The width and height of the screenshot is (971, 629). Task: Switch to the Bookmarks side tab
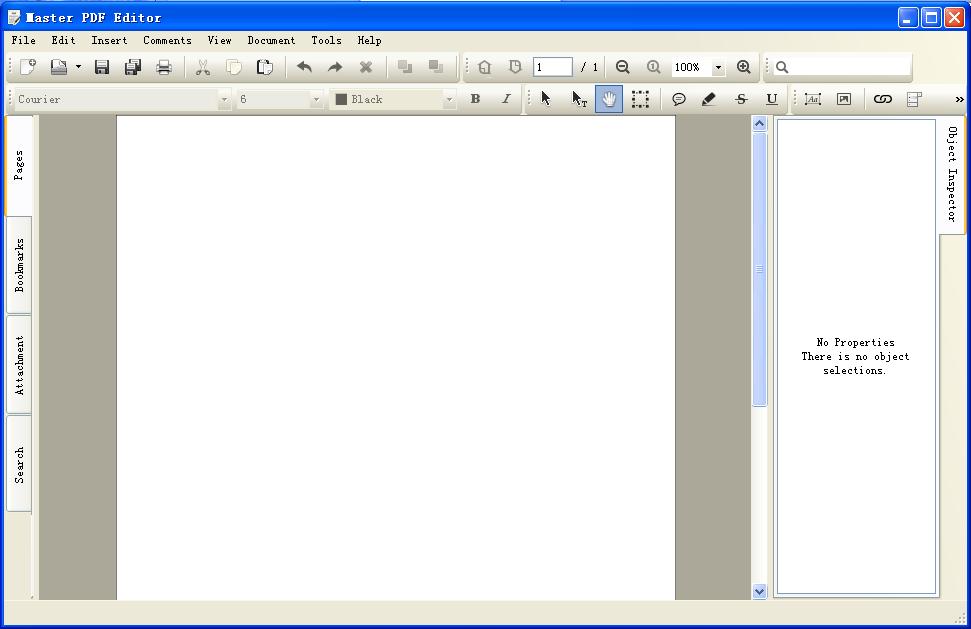[x=19, y=265]
